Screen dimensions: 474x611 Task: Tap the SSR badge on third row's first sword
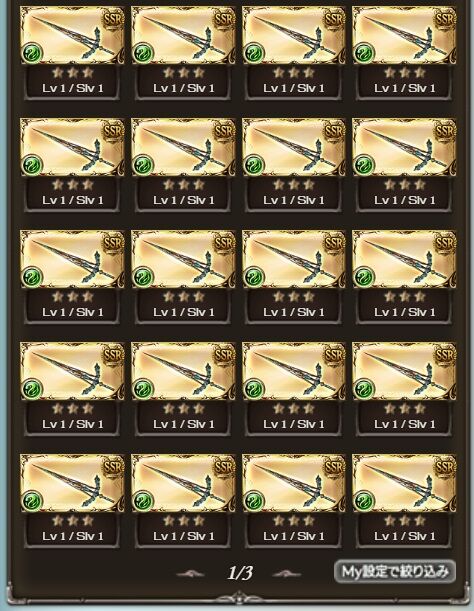[113, 244]
